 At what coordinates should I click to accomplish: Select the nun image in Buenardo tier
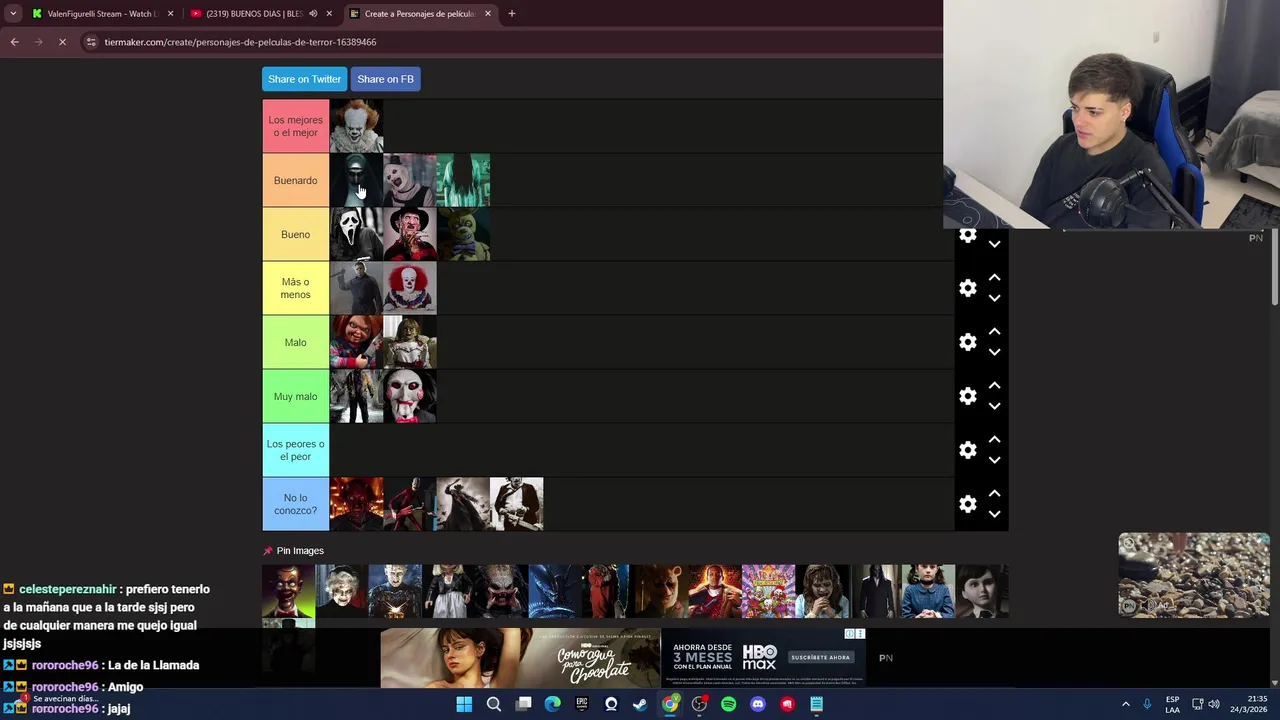[x=356, y=180]
